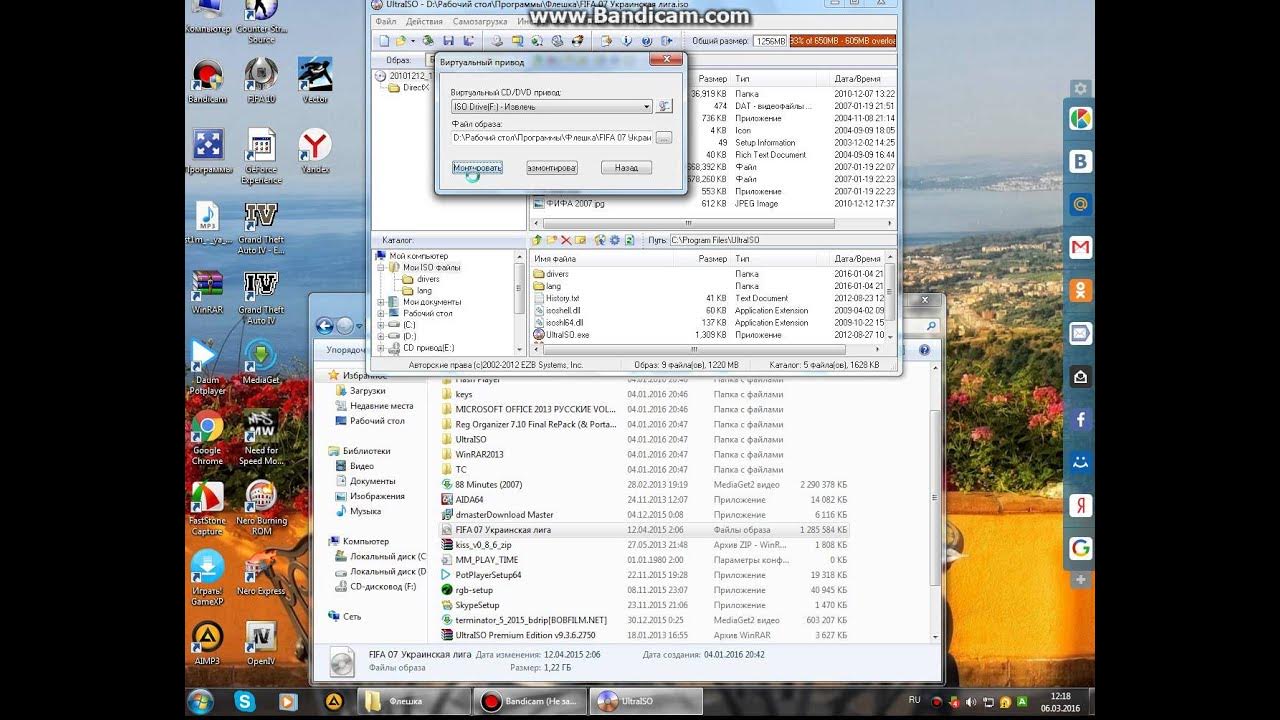The width and height of the screenshot is (1280, 720).
Task: Click the Back arrow in Explorer window
Action: click(325, 326)
